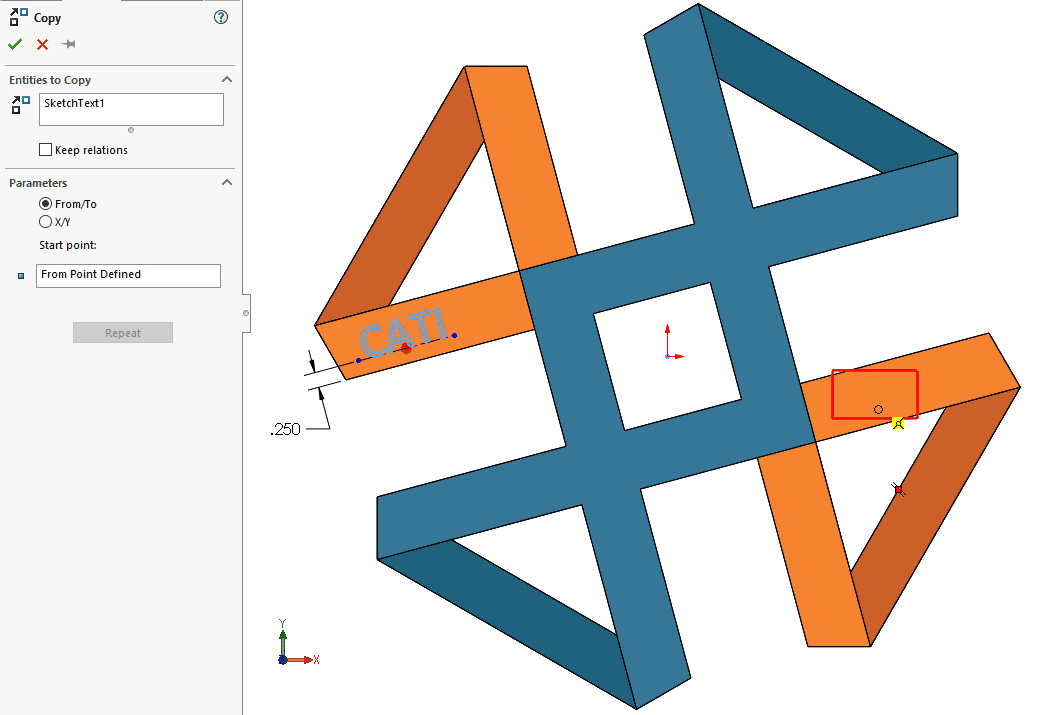Open the Help question mark icon
1048x715 pixels.
click(220, 17)
